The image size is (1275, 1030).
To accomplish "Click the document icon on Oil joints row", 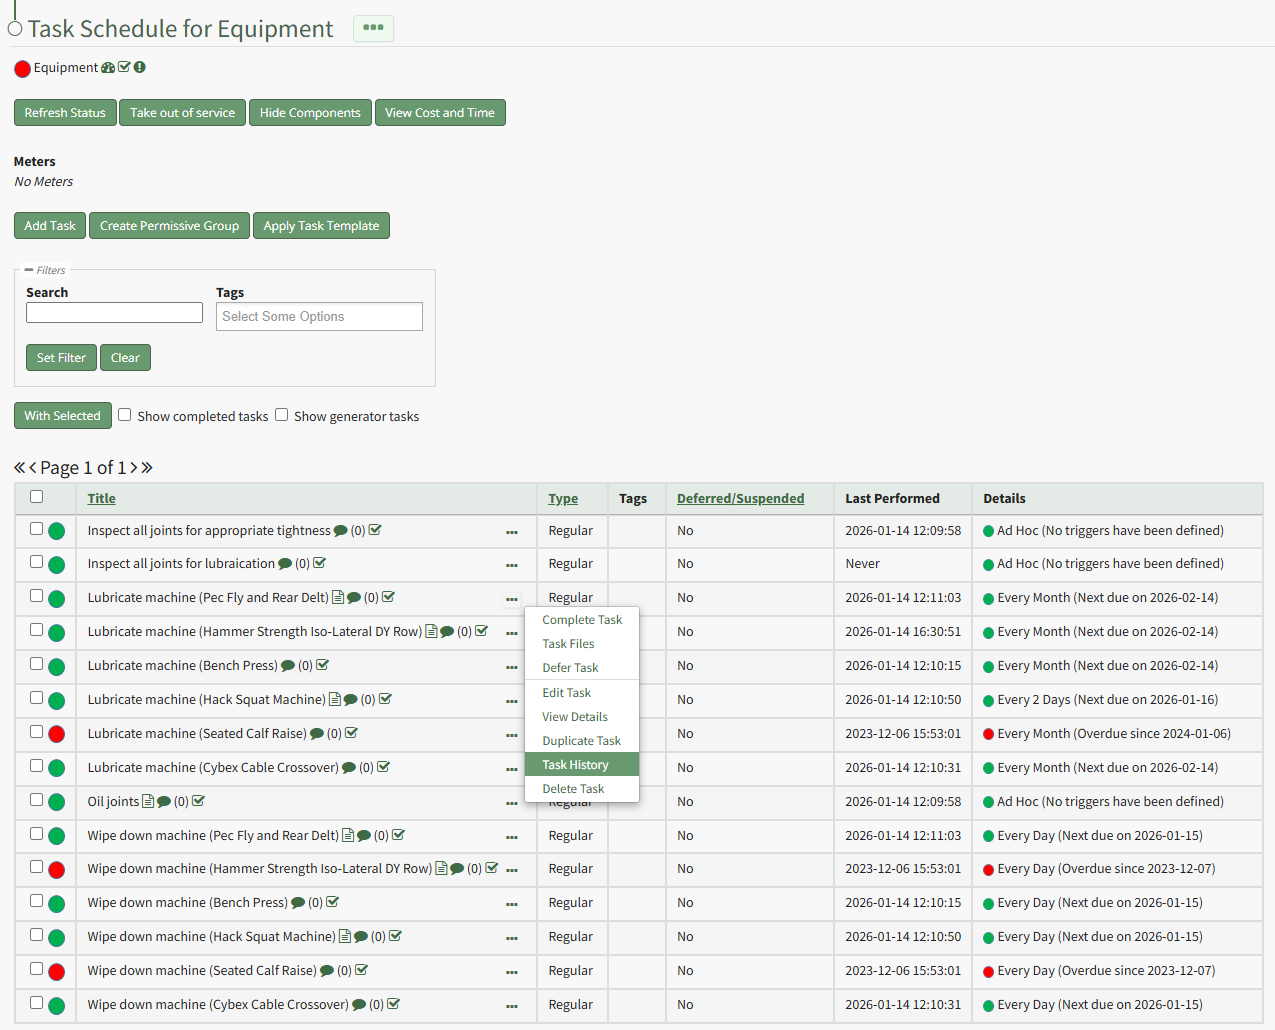I will click(x=148, y=801).
